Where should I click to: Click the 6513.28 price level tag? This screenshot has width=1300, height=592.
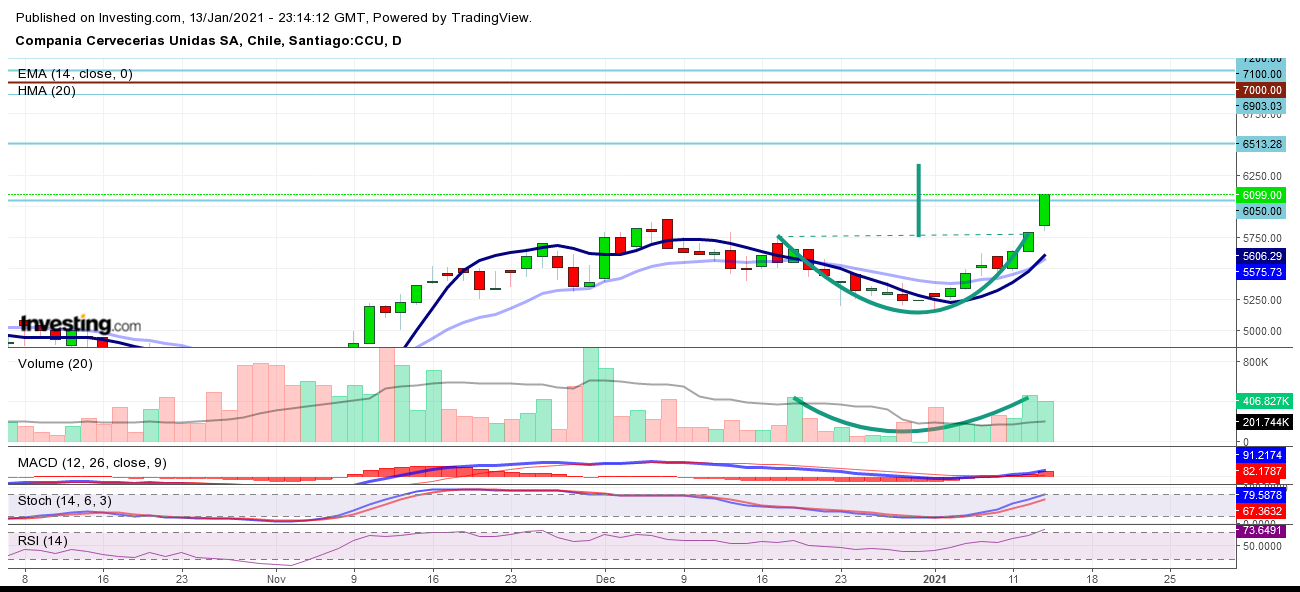click(x=1263, y=144)
